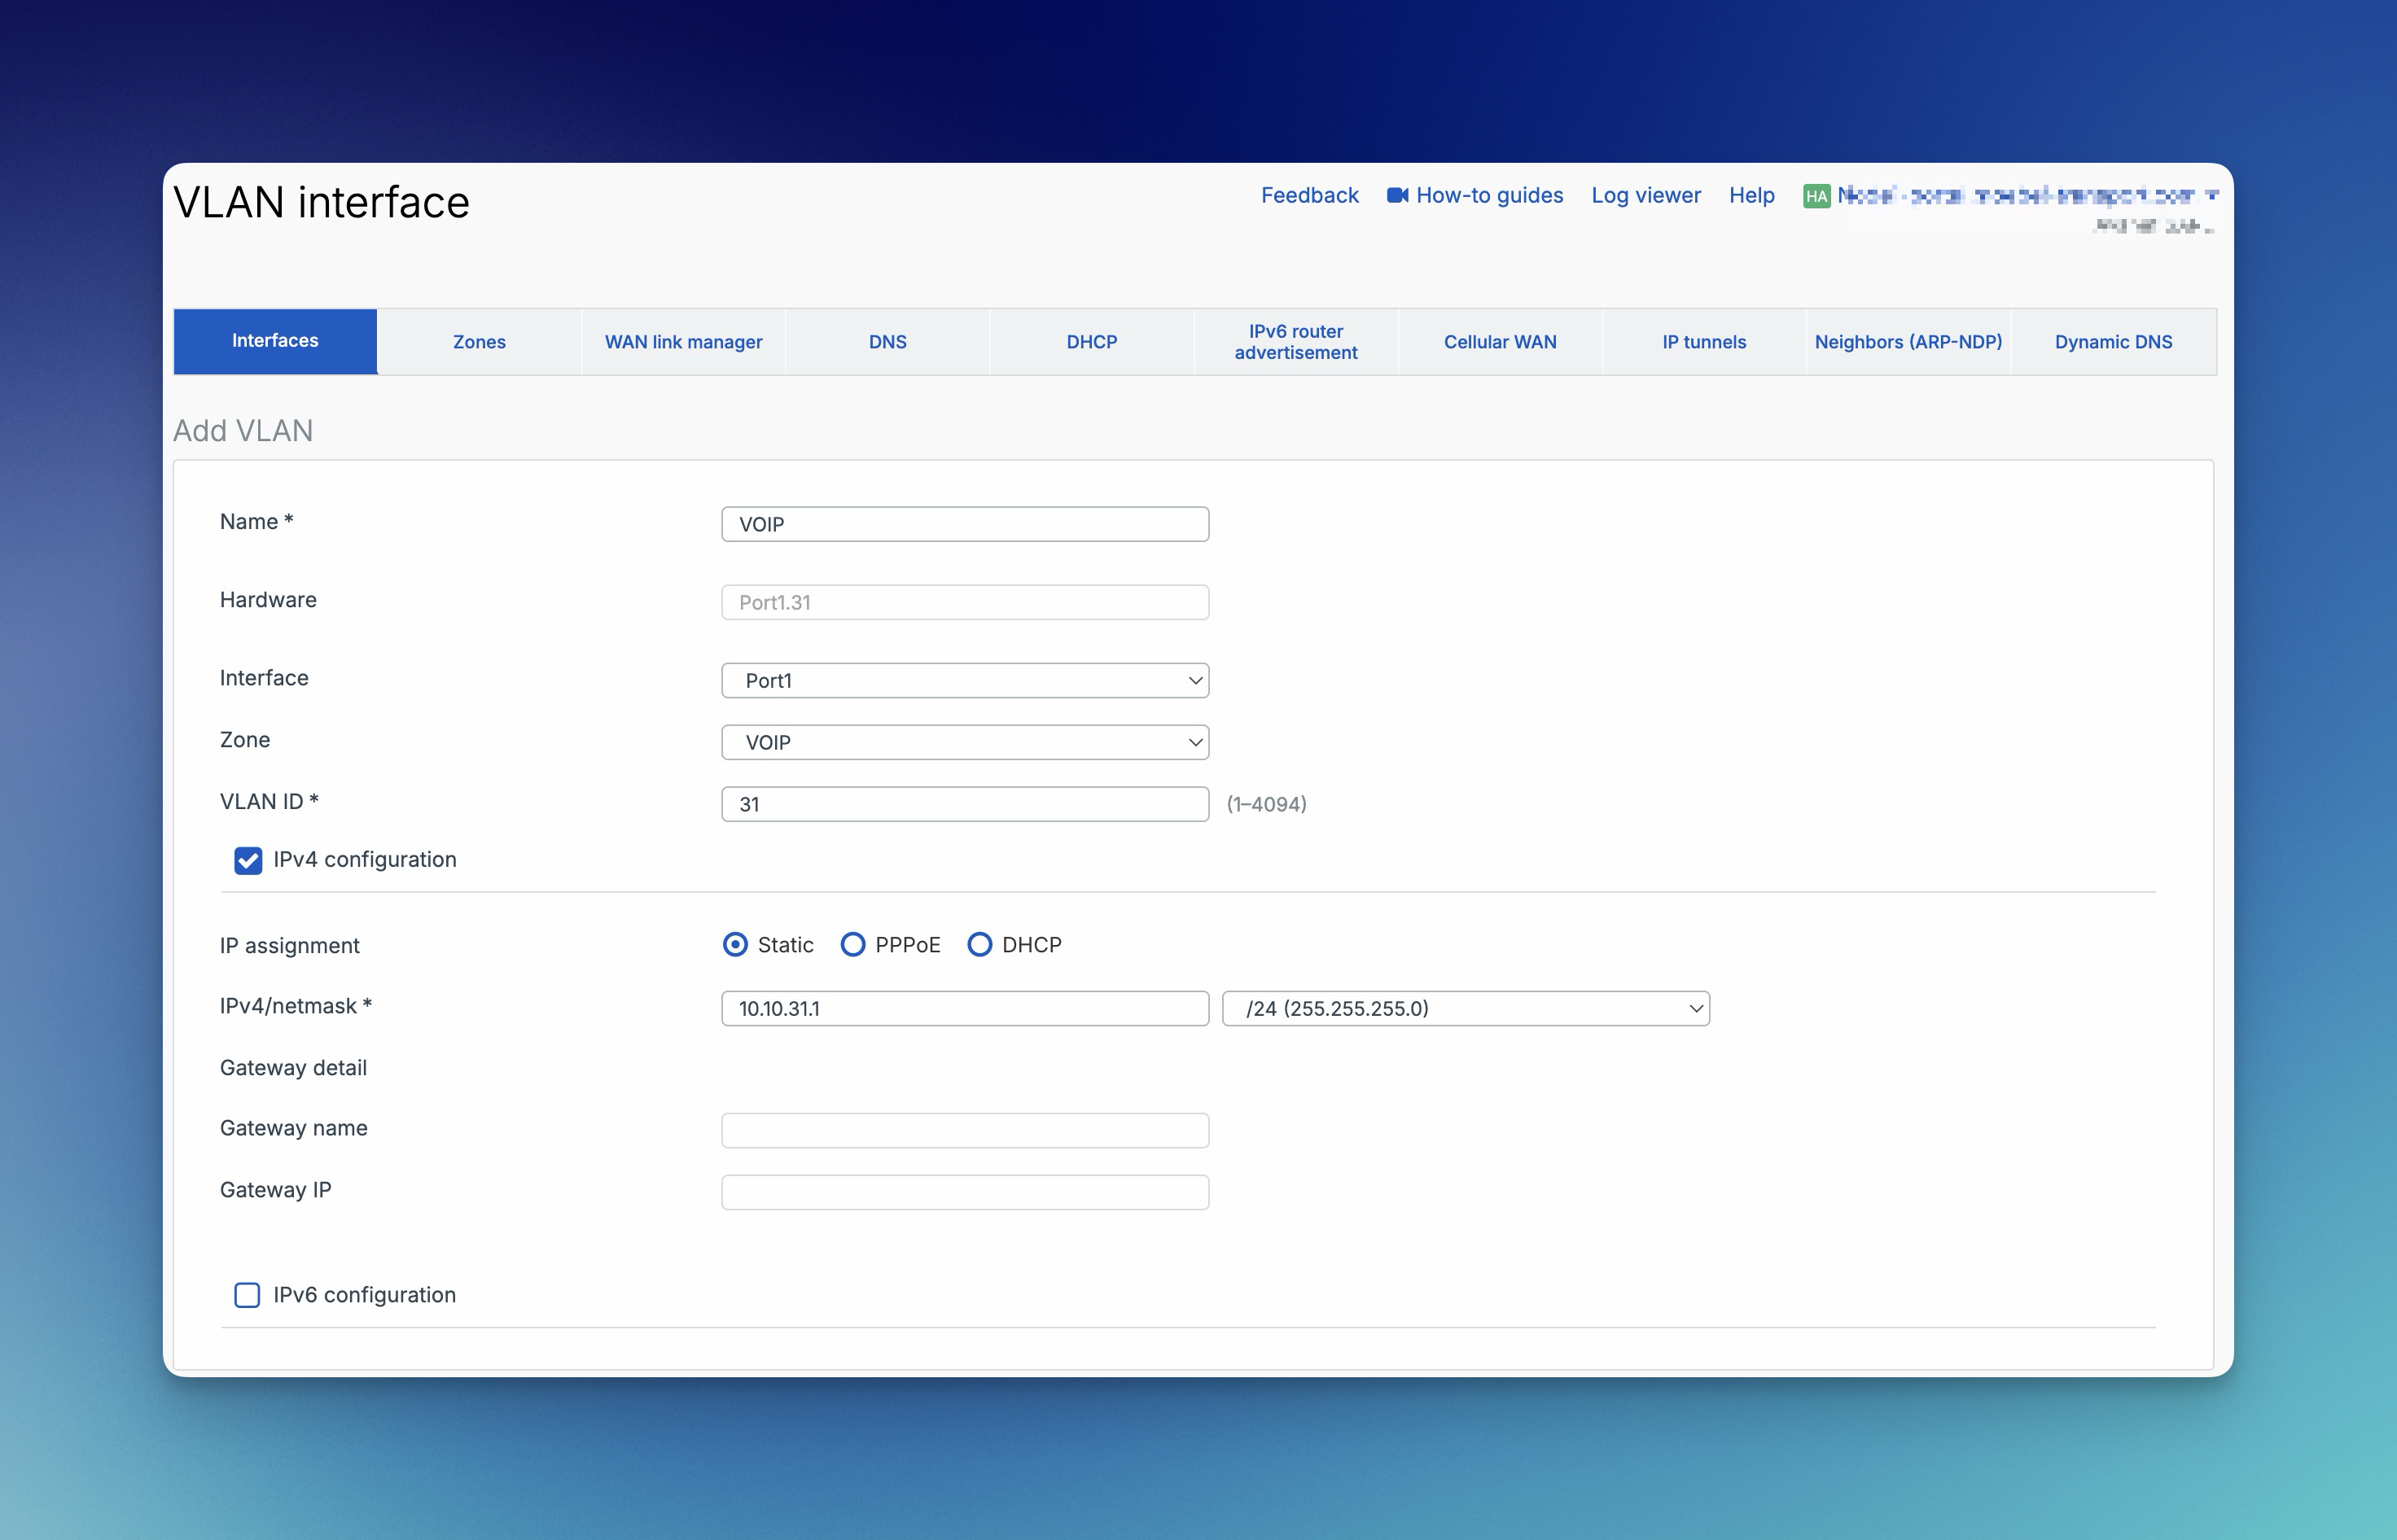The image size is (2397, 1540).
Task: Click the IPv4/netmask * label
Action: click(x=295, y=1006)
